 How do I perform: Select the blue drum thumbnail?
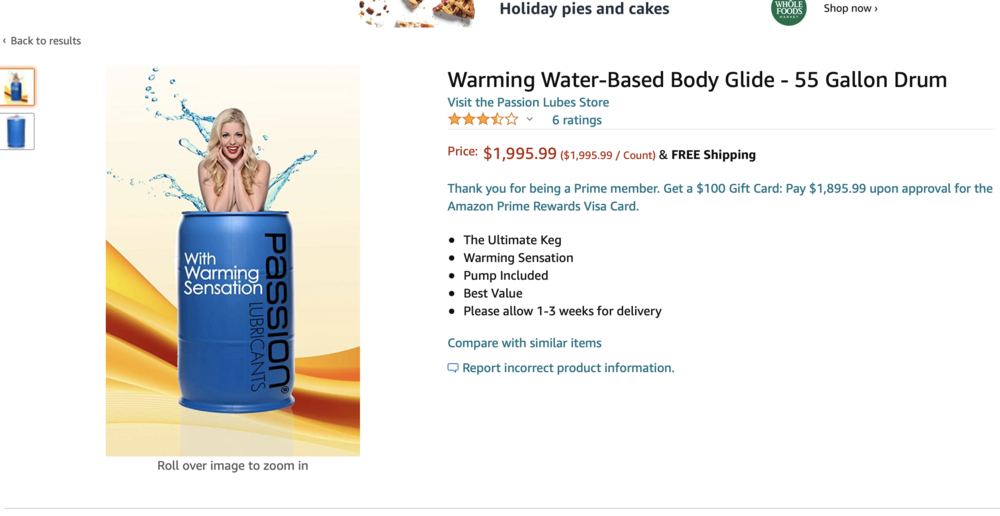pyautogui.click(x=17, y=132)
